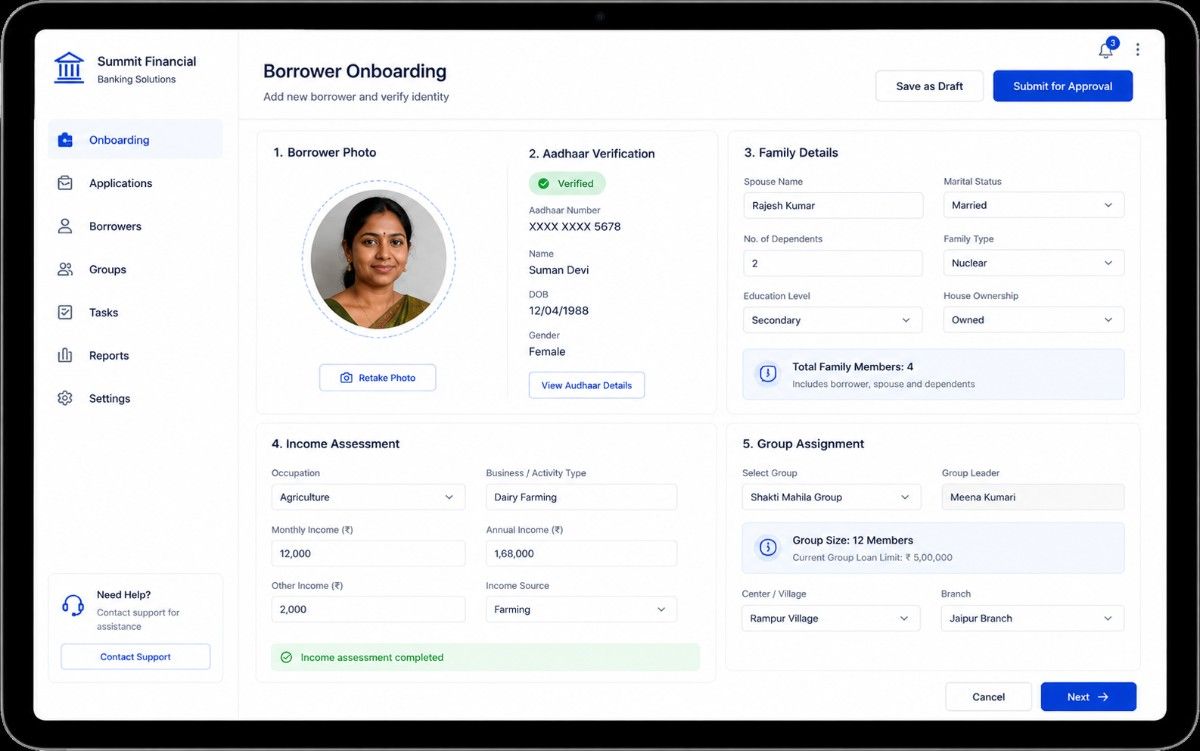Click the Monthly Income field
This screenshot has width=1200, height=751.
(368, 553)
